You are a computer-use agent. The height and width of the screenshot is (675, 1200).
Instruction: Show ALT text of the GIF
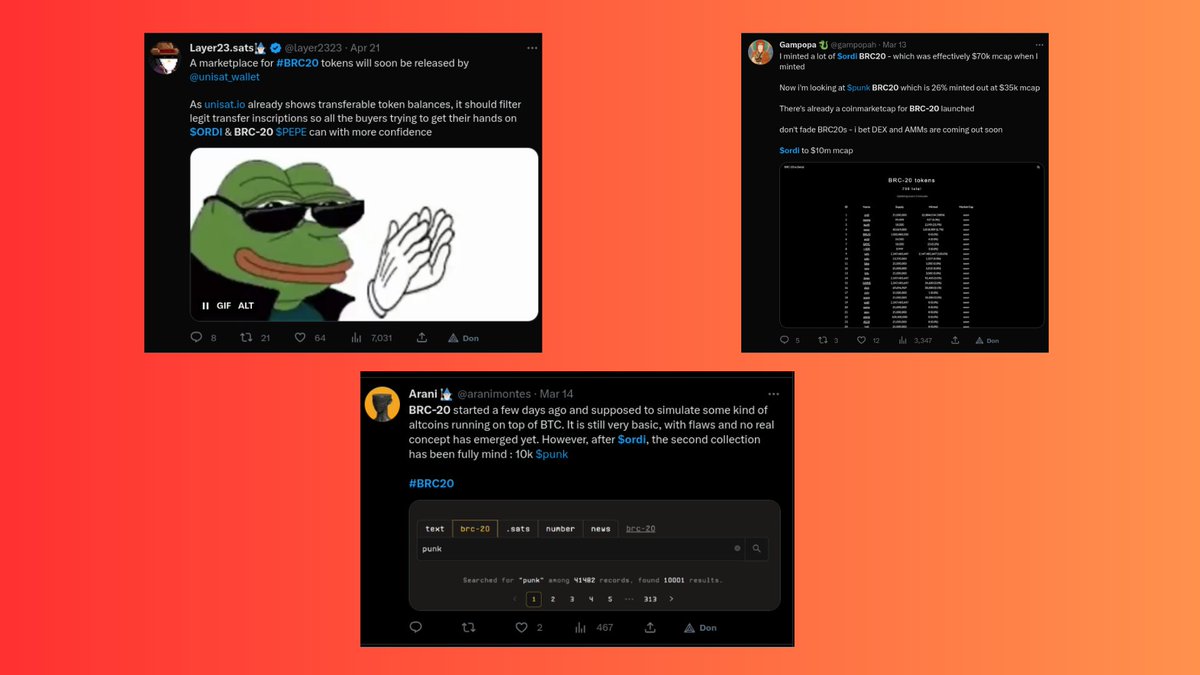[246, 306]
